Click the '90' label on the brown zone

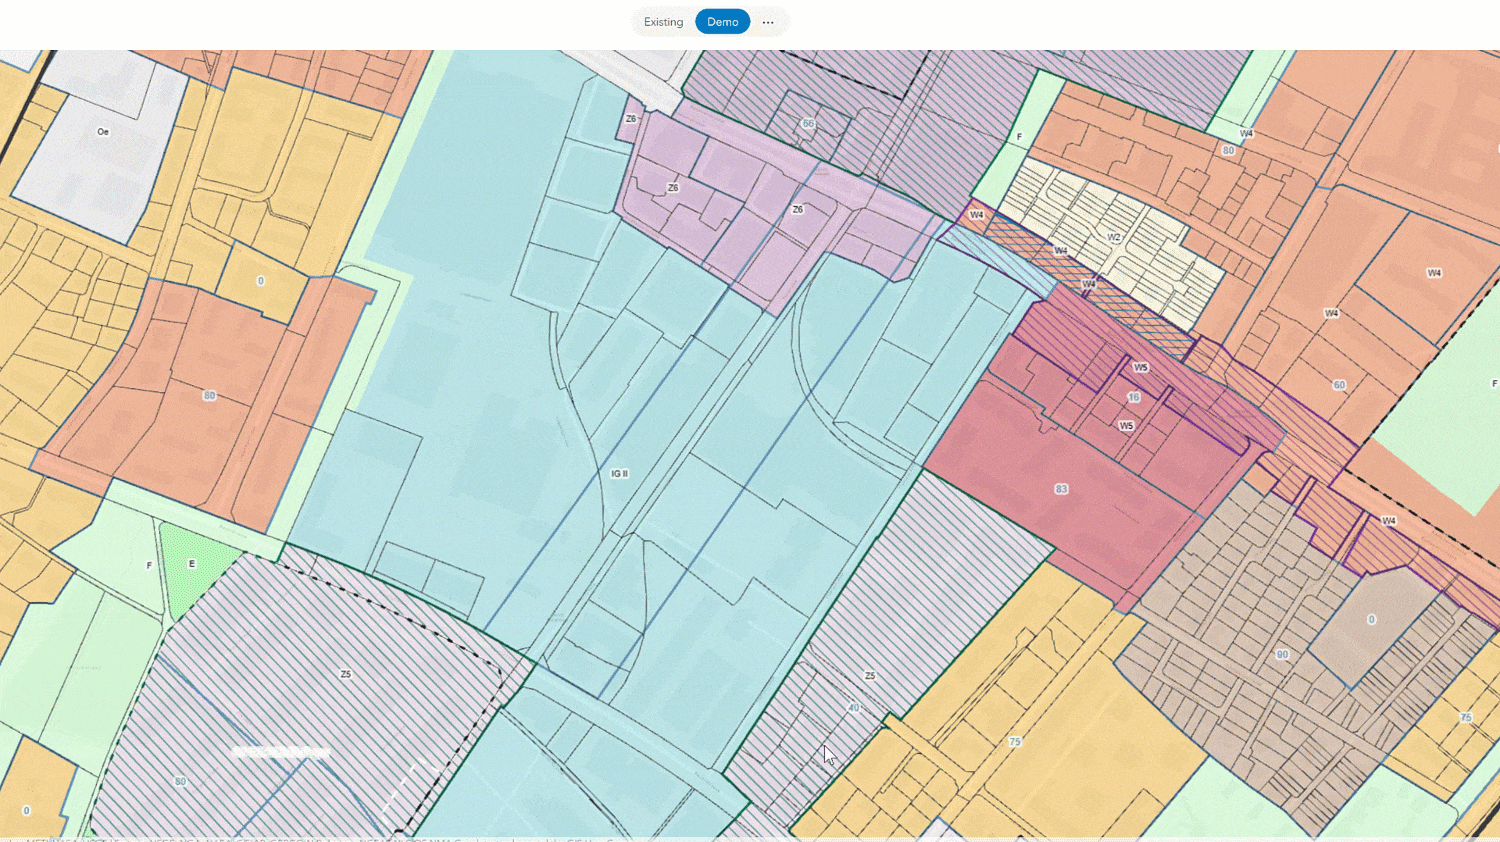pos(1282,655)
